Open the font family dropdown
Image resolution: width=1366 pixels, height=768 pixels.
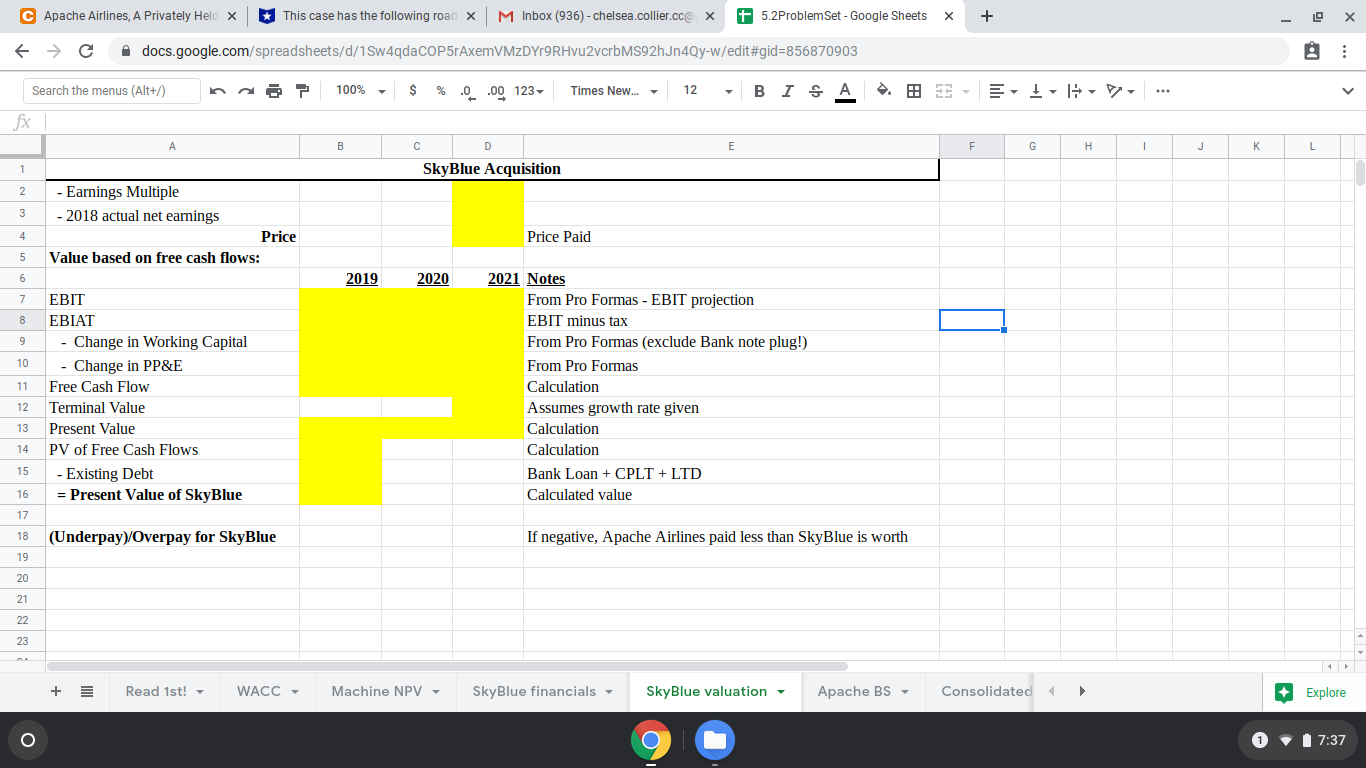[611, 91]
